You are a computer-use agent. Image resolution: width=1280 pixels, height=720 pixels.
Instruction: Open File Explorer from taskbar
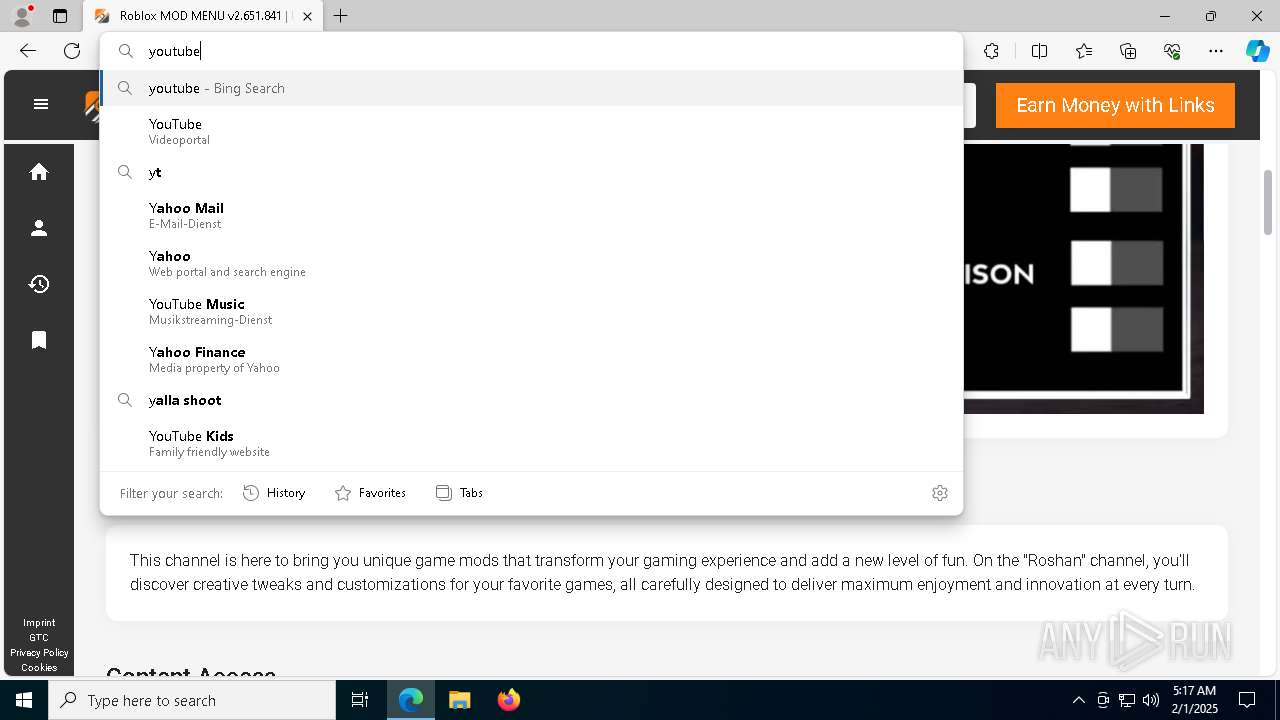coord(459,700)
